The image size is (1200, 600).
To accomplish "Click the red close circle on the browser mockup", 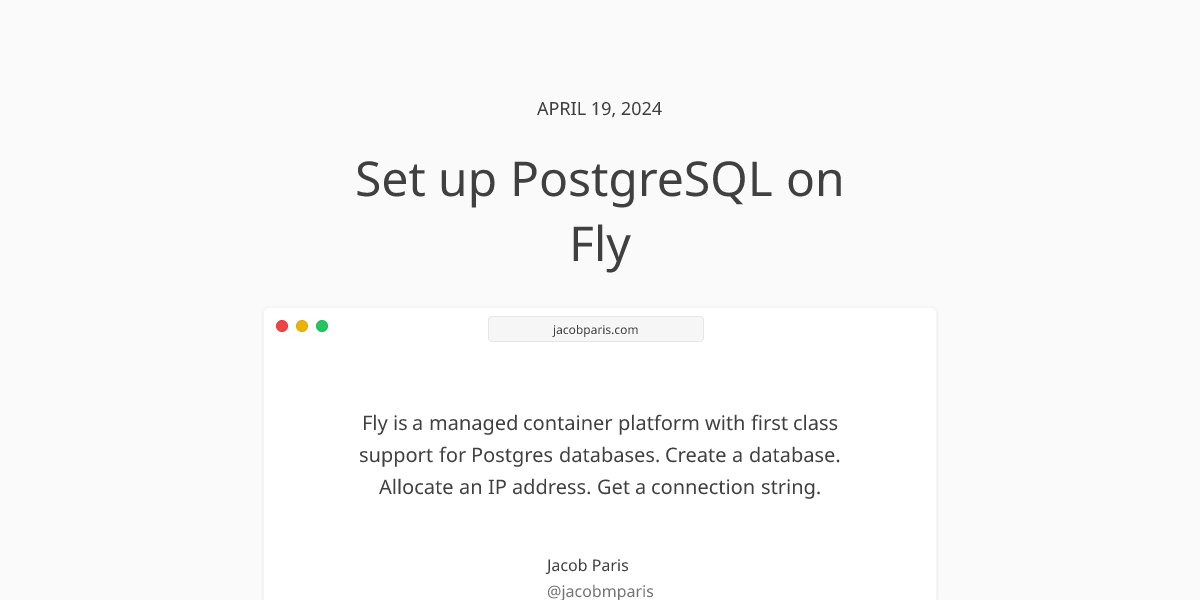I will pos(282,325).
